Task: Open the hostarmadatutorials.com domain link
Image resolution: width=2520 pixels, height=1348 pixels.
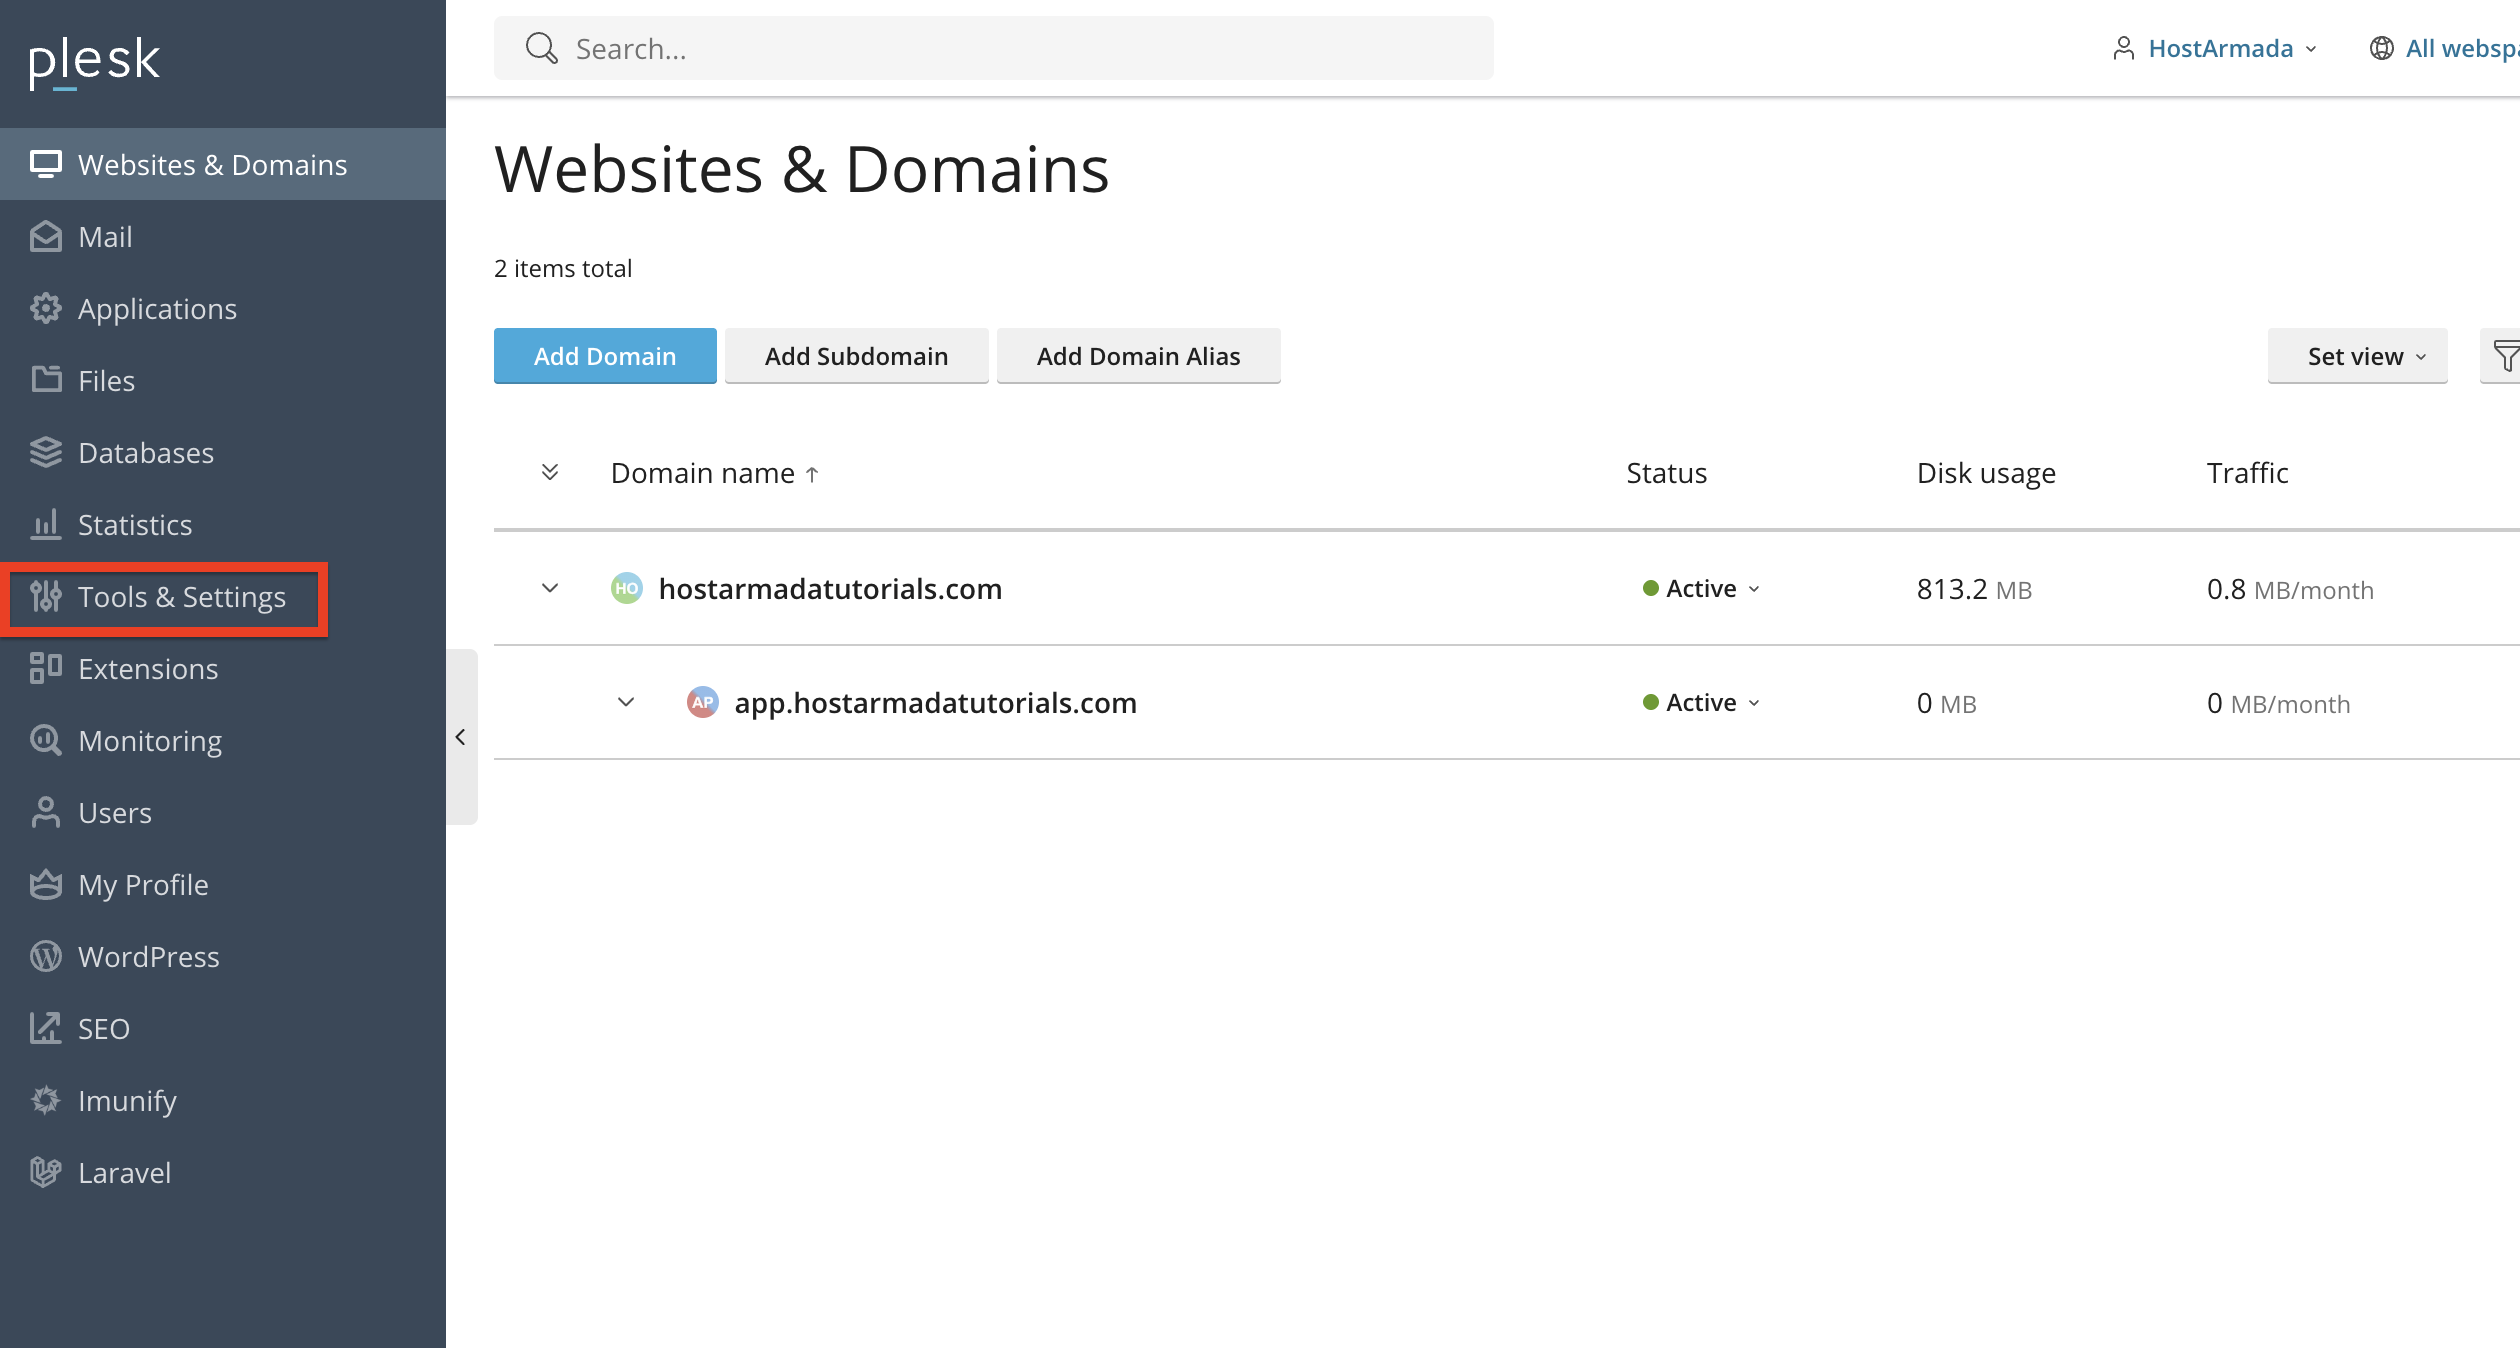Action: 830,589
